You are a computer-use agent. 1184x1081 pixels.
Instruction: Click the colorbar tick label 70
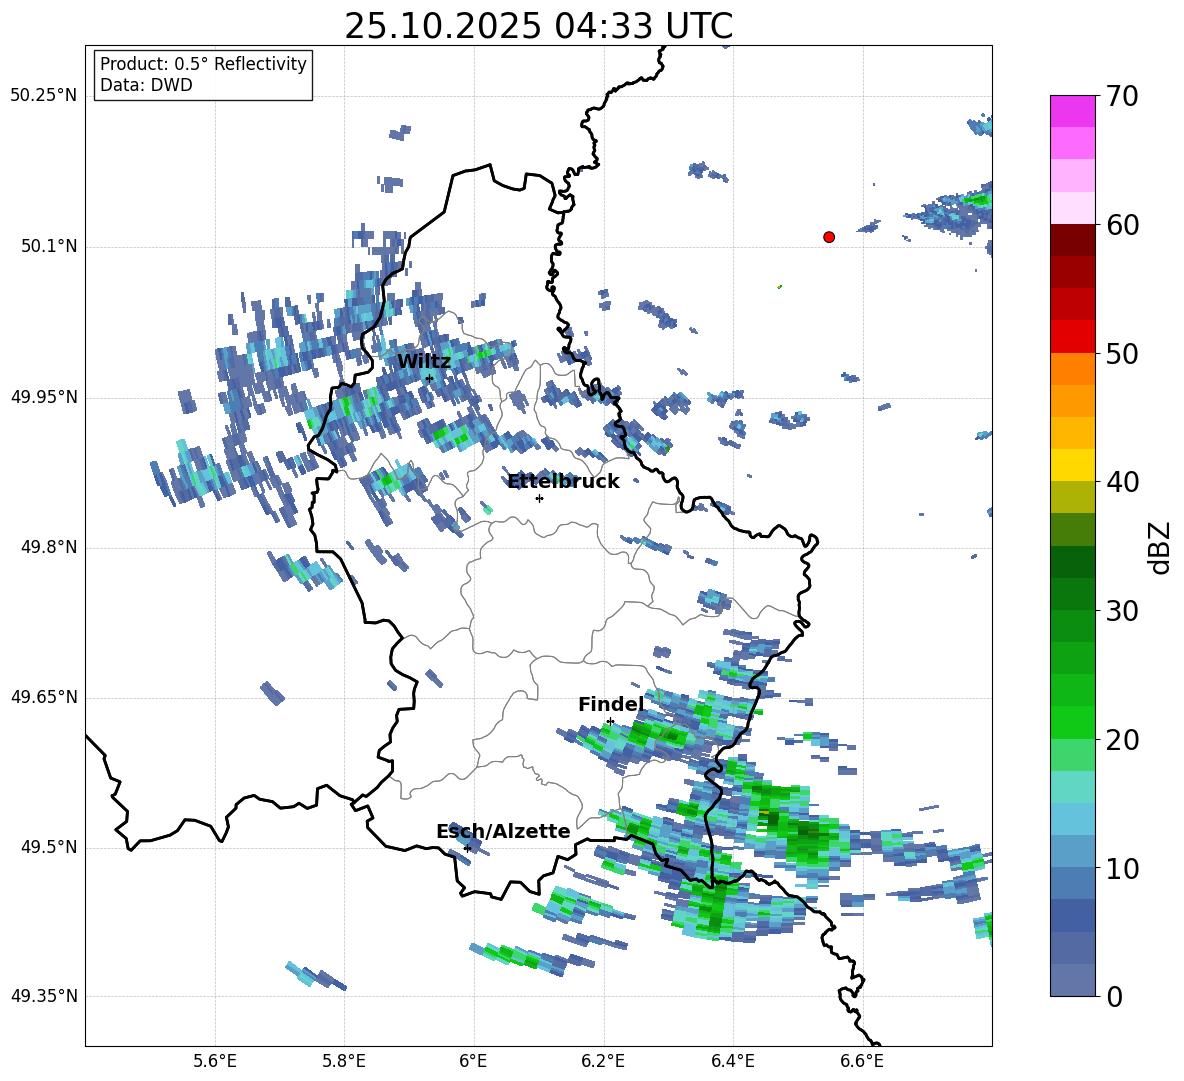pyautogui.click(x=1122, y=96)
